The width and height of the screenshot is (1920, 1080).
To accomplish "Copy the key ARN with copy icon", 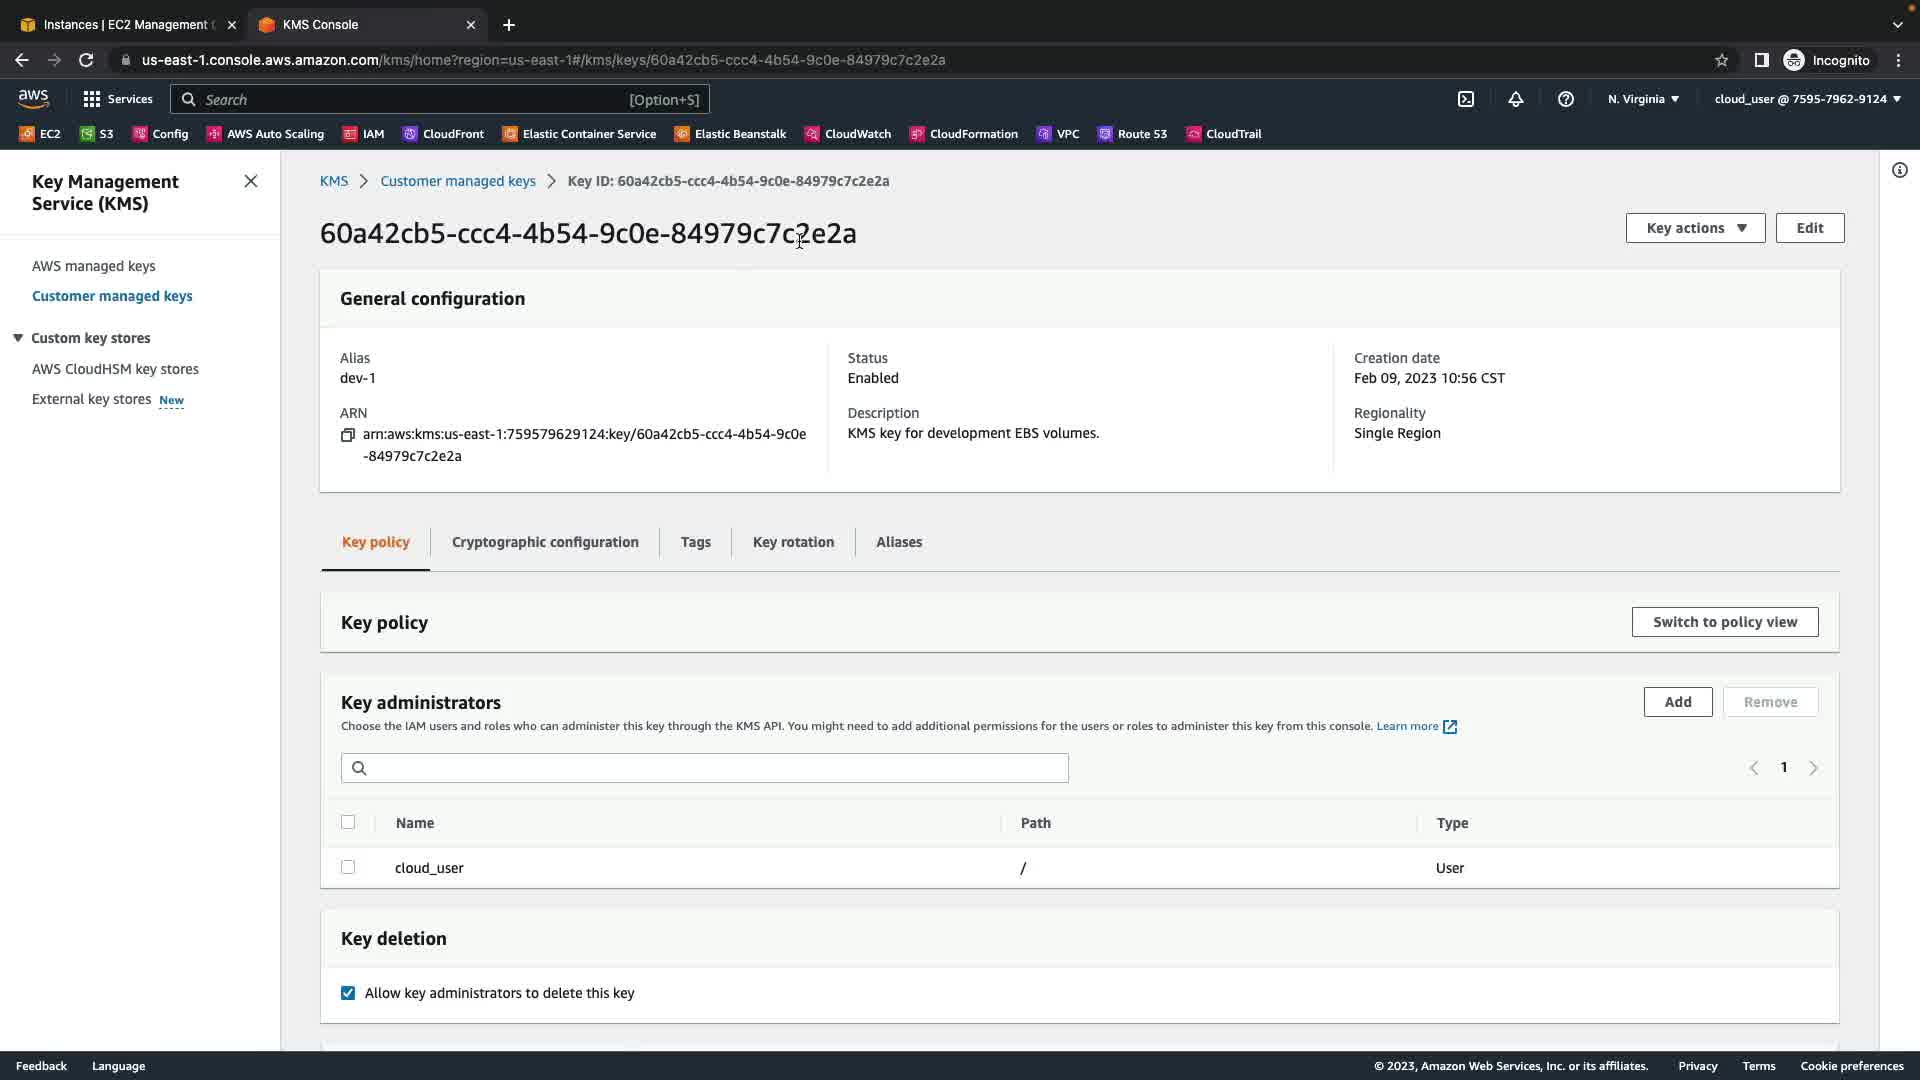I will click(x=348, y=435).
